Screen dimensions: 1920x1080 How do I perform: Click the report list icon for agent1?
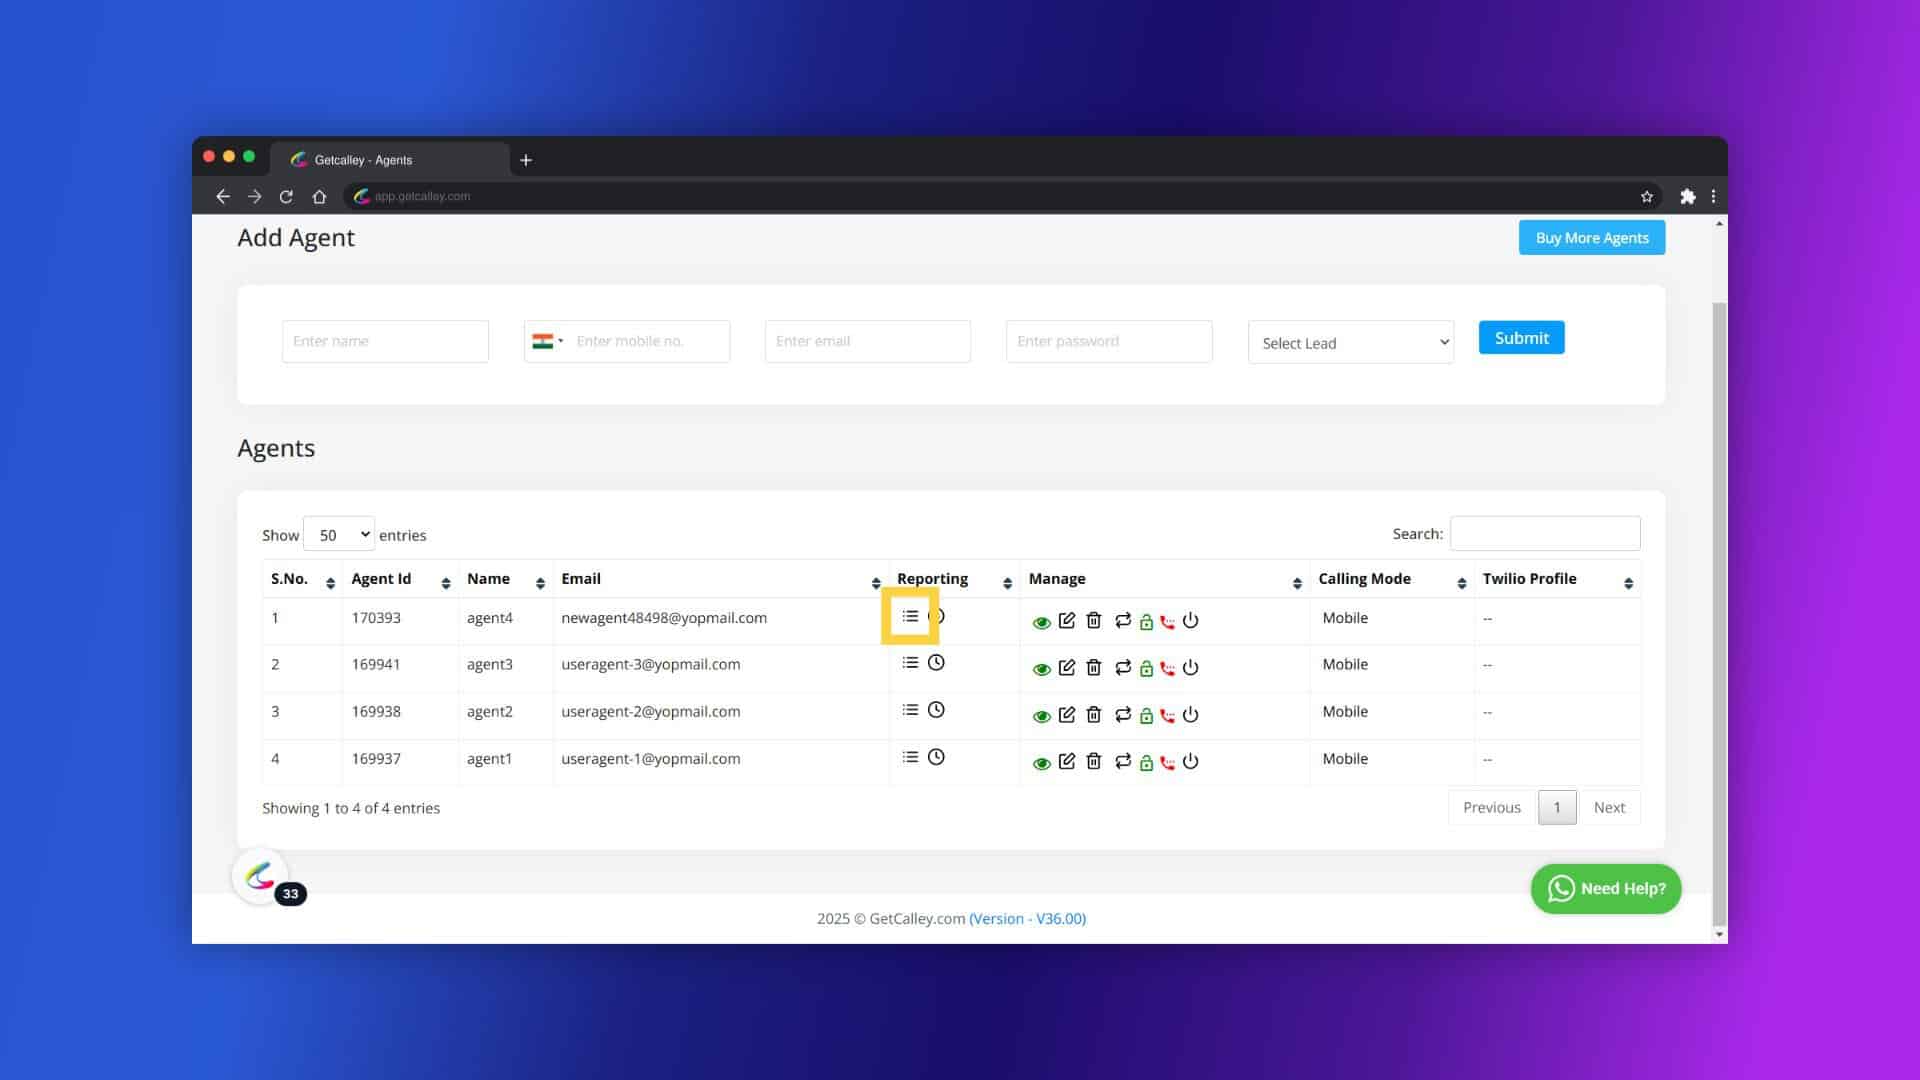(x=909, y=756)
